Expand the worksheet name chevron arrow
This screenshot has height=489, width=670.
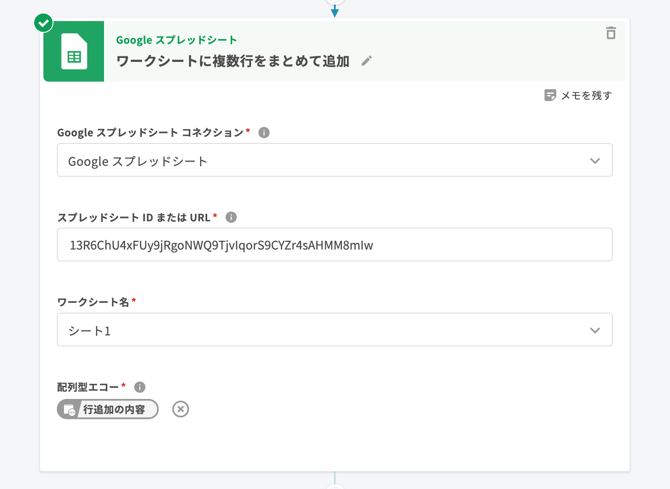coord(594,330)
